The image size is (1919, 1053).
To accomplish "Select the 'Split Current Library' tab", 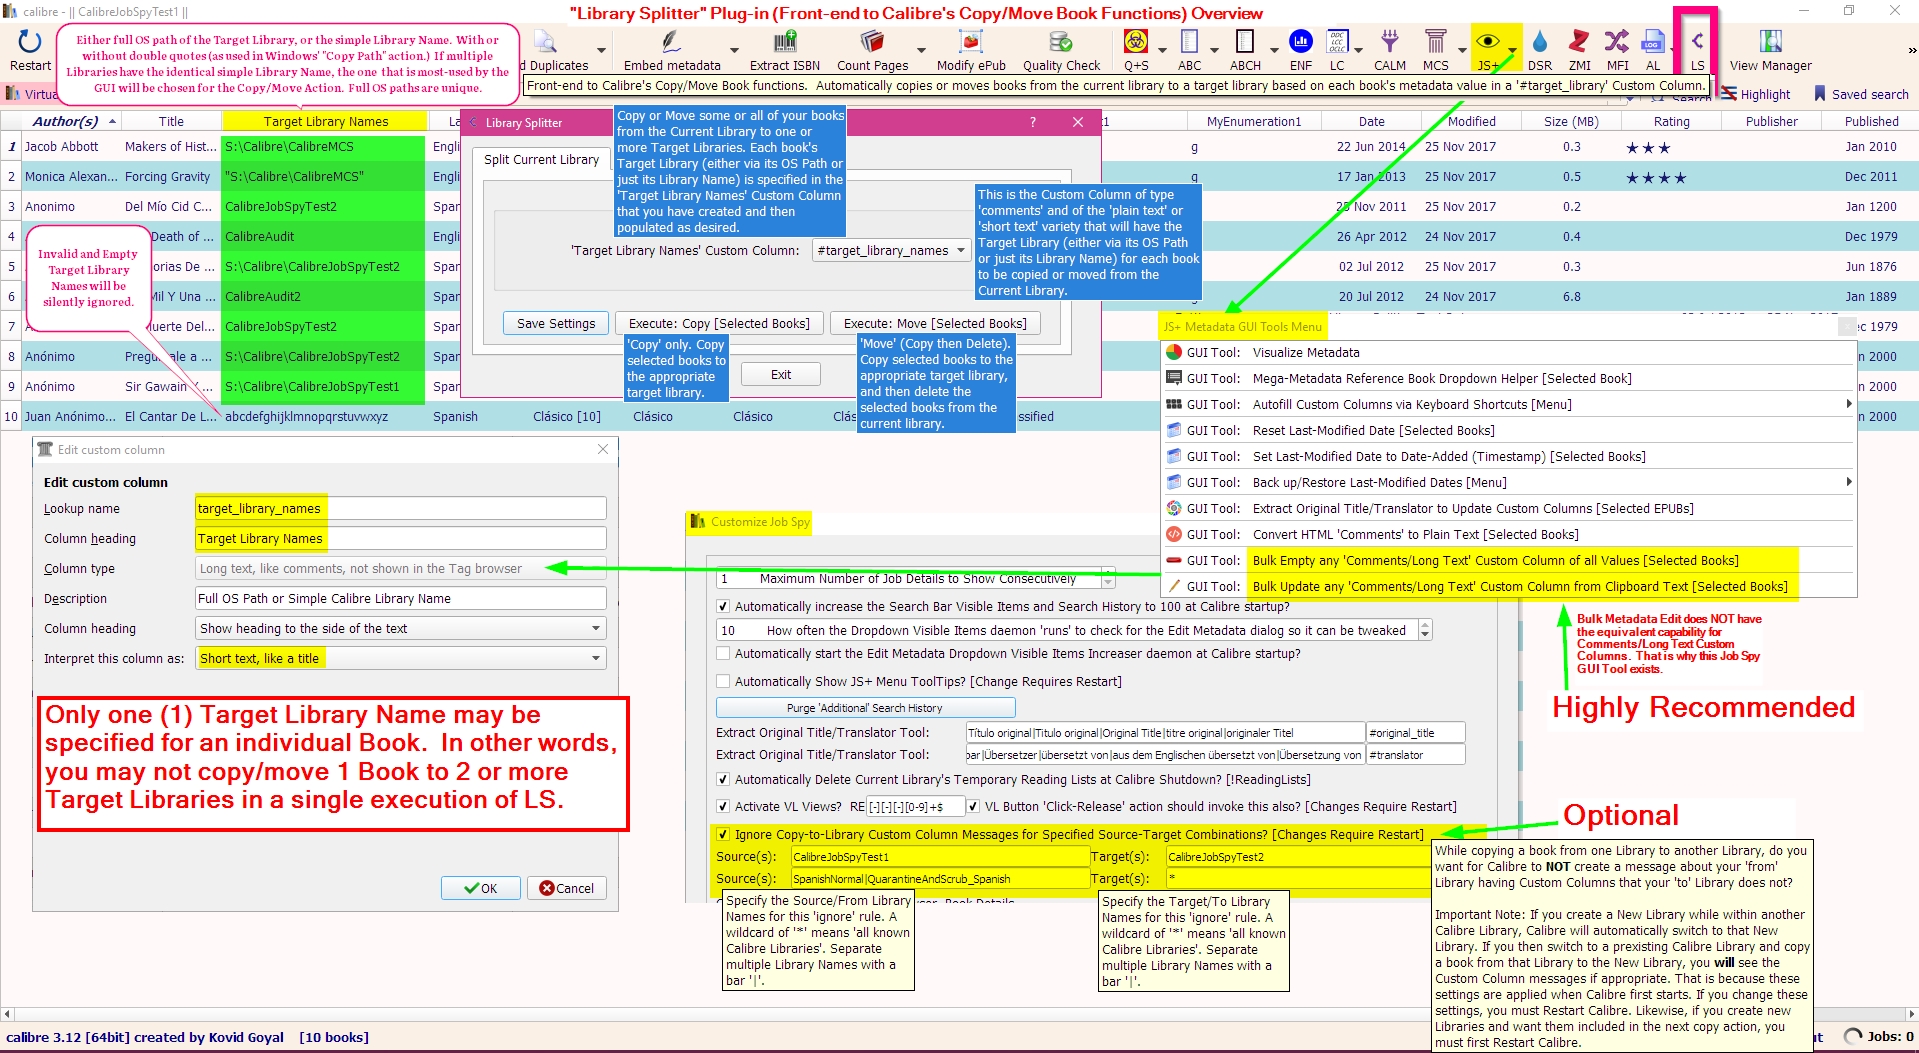I will [x=541, y=160].
